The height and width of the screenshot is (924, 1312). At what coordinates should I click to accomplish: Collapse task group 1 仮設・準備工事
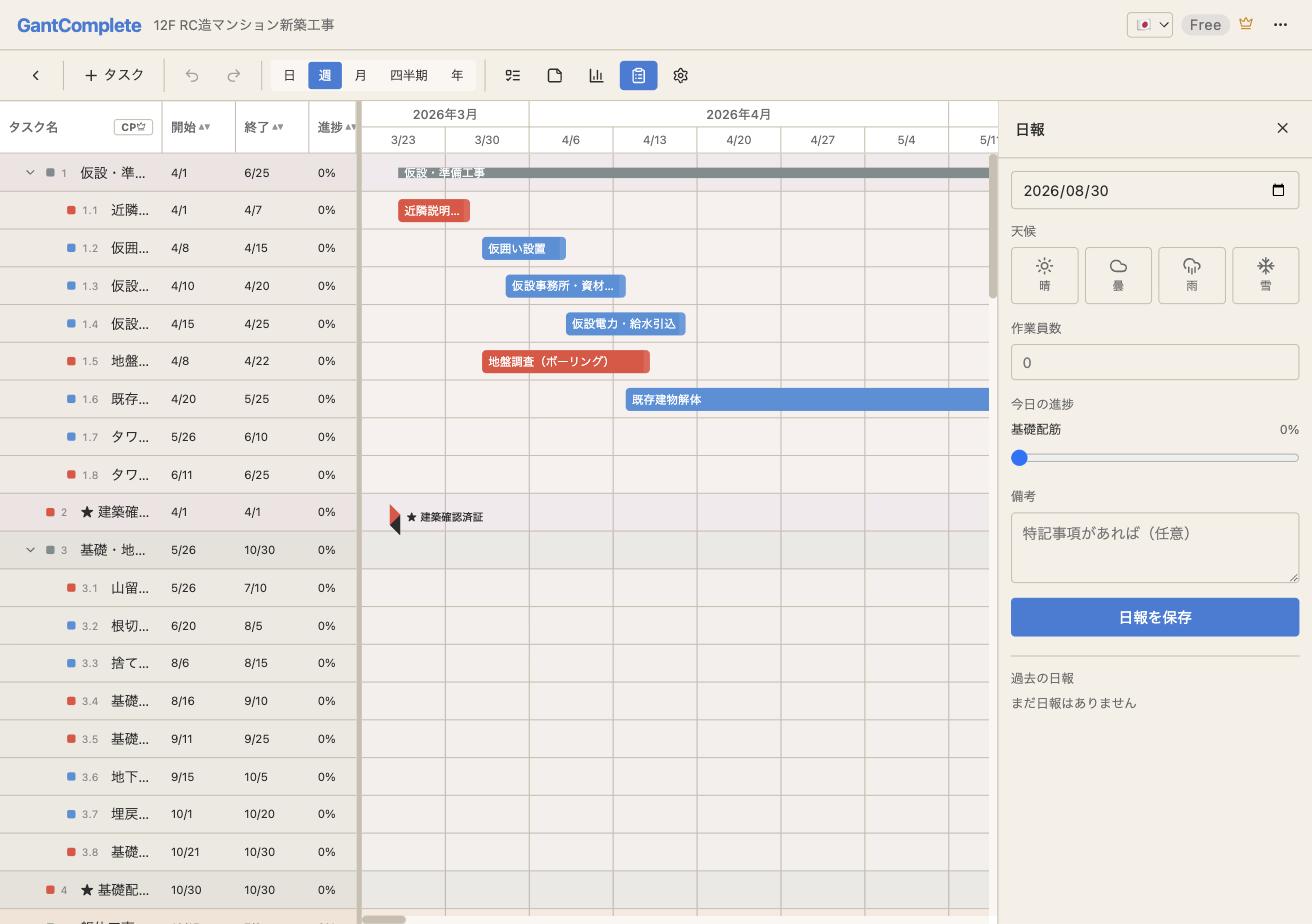pyautogui.click(x=30, y=173)
